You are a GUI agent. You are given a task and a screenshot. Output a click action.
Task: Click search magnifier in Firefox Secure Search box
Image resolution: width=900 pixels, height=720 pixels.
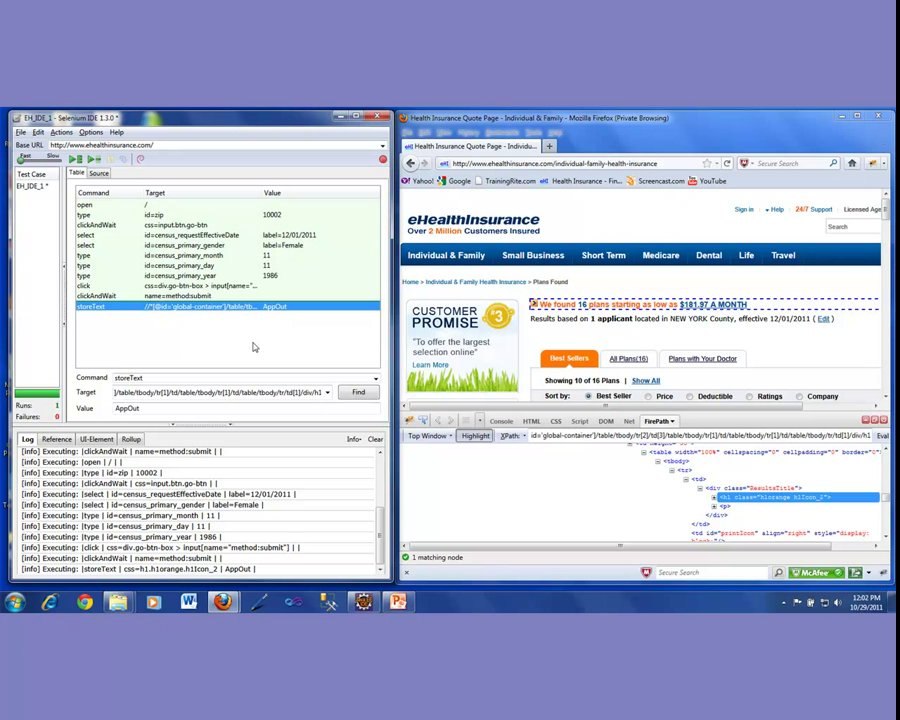(833, 163)
